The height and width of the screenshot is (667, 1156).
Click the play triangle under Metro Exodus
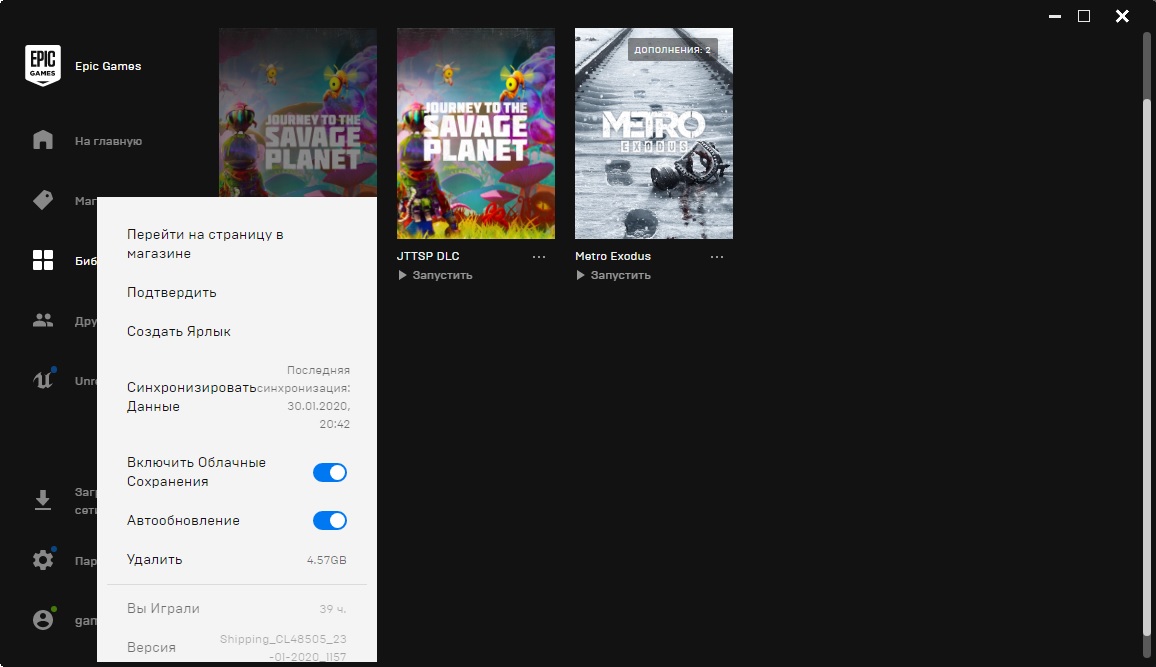(x=580, y=275)
